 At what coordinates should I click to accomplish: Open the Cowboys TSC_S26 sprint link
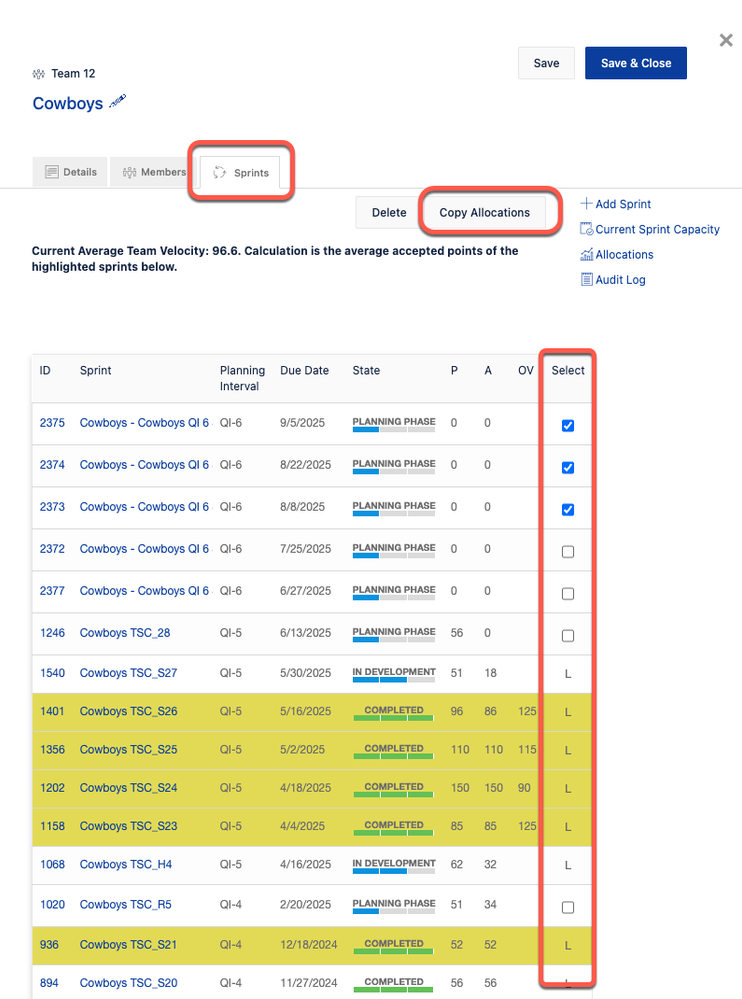click(x=128, y=712)
